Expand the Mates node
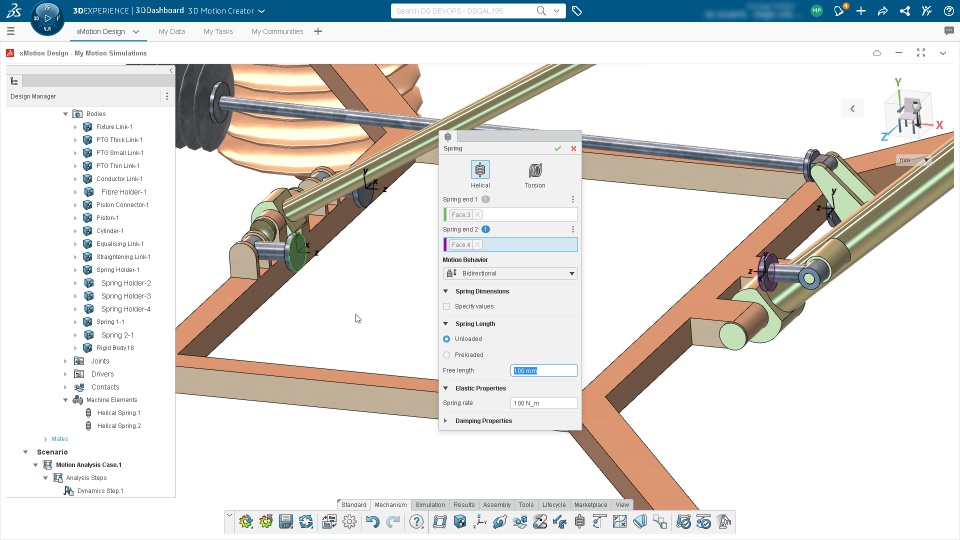 [x=45, y=439]
